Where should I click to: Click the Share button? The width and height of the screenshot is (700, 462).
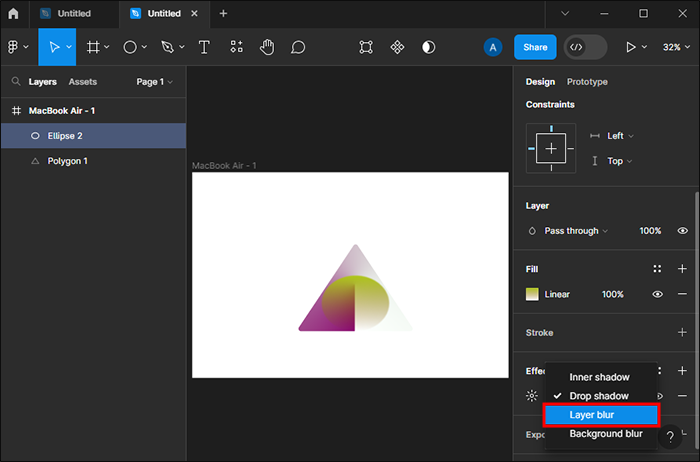point(535,47)
